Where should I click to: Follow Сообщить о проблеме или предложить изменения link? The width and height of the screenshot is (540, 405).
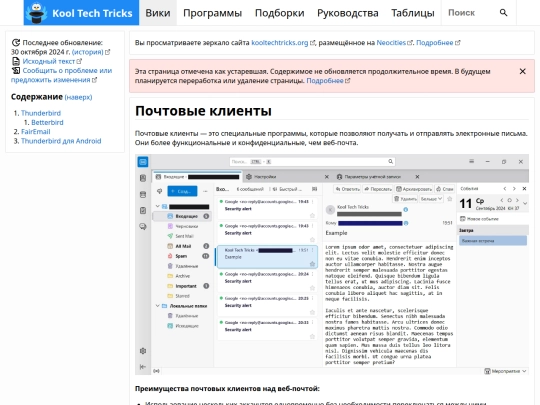coord(61,75)
